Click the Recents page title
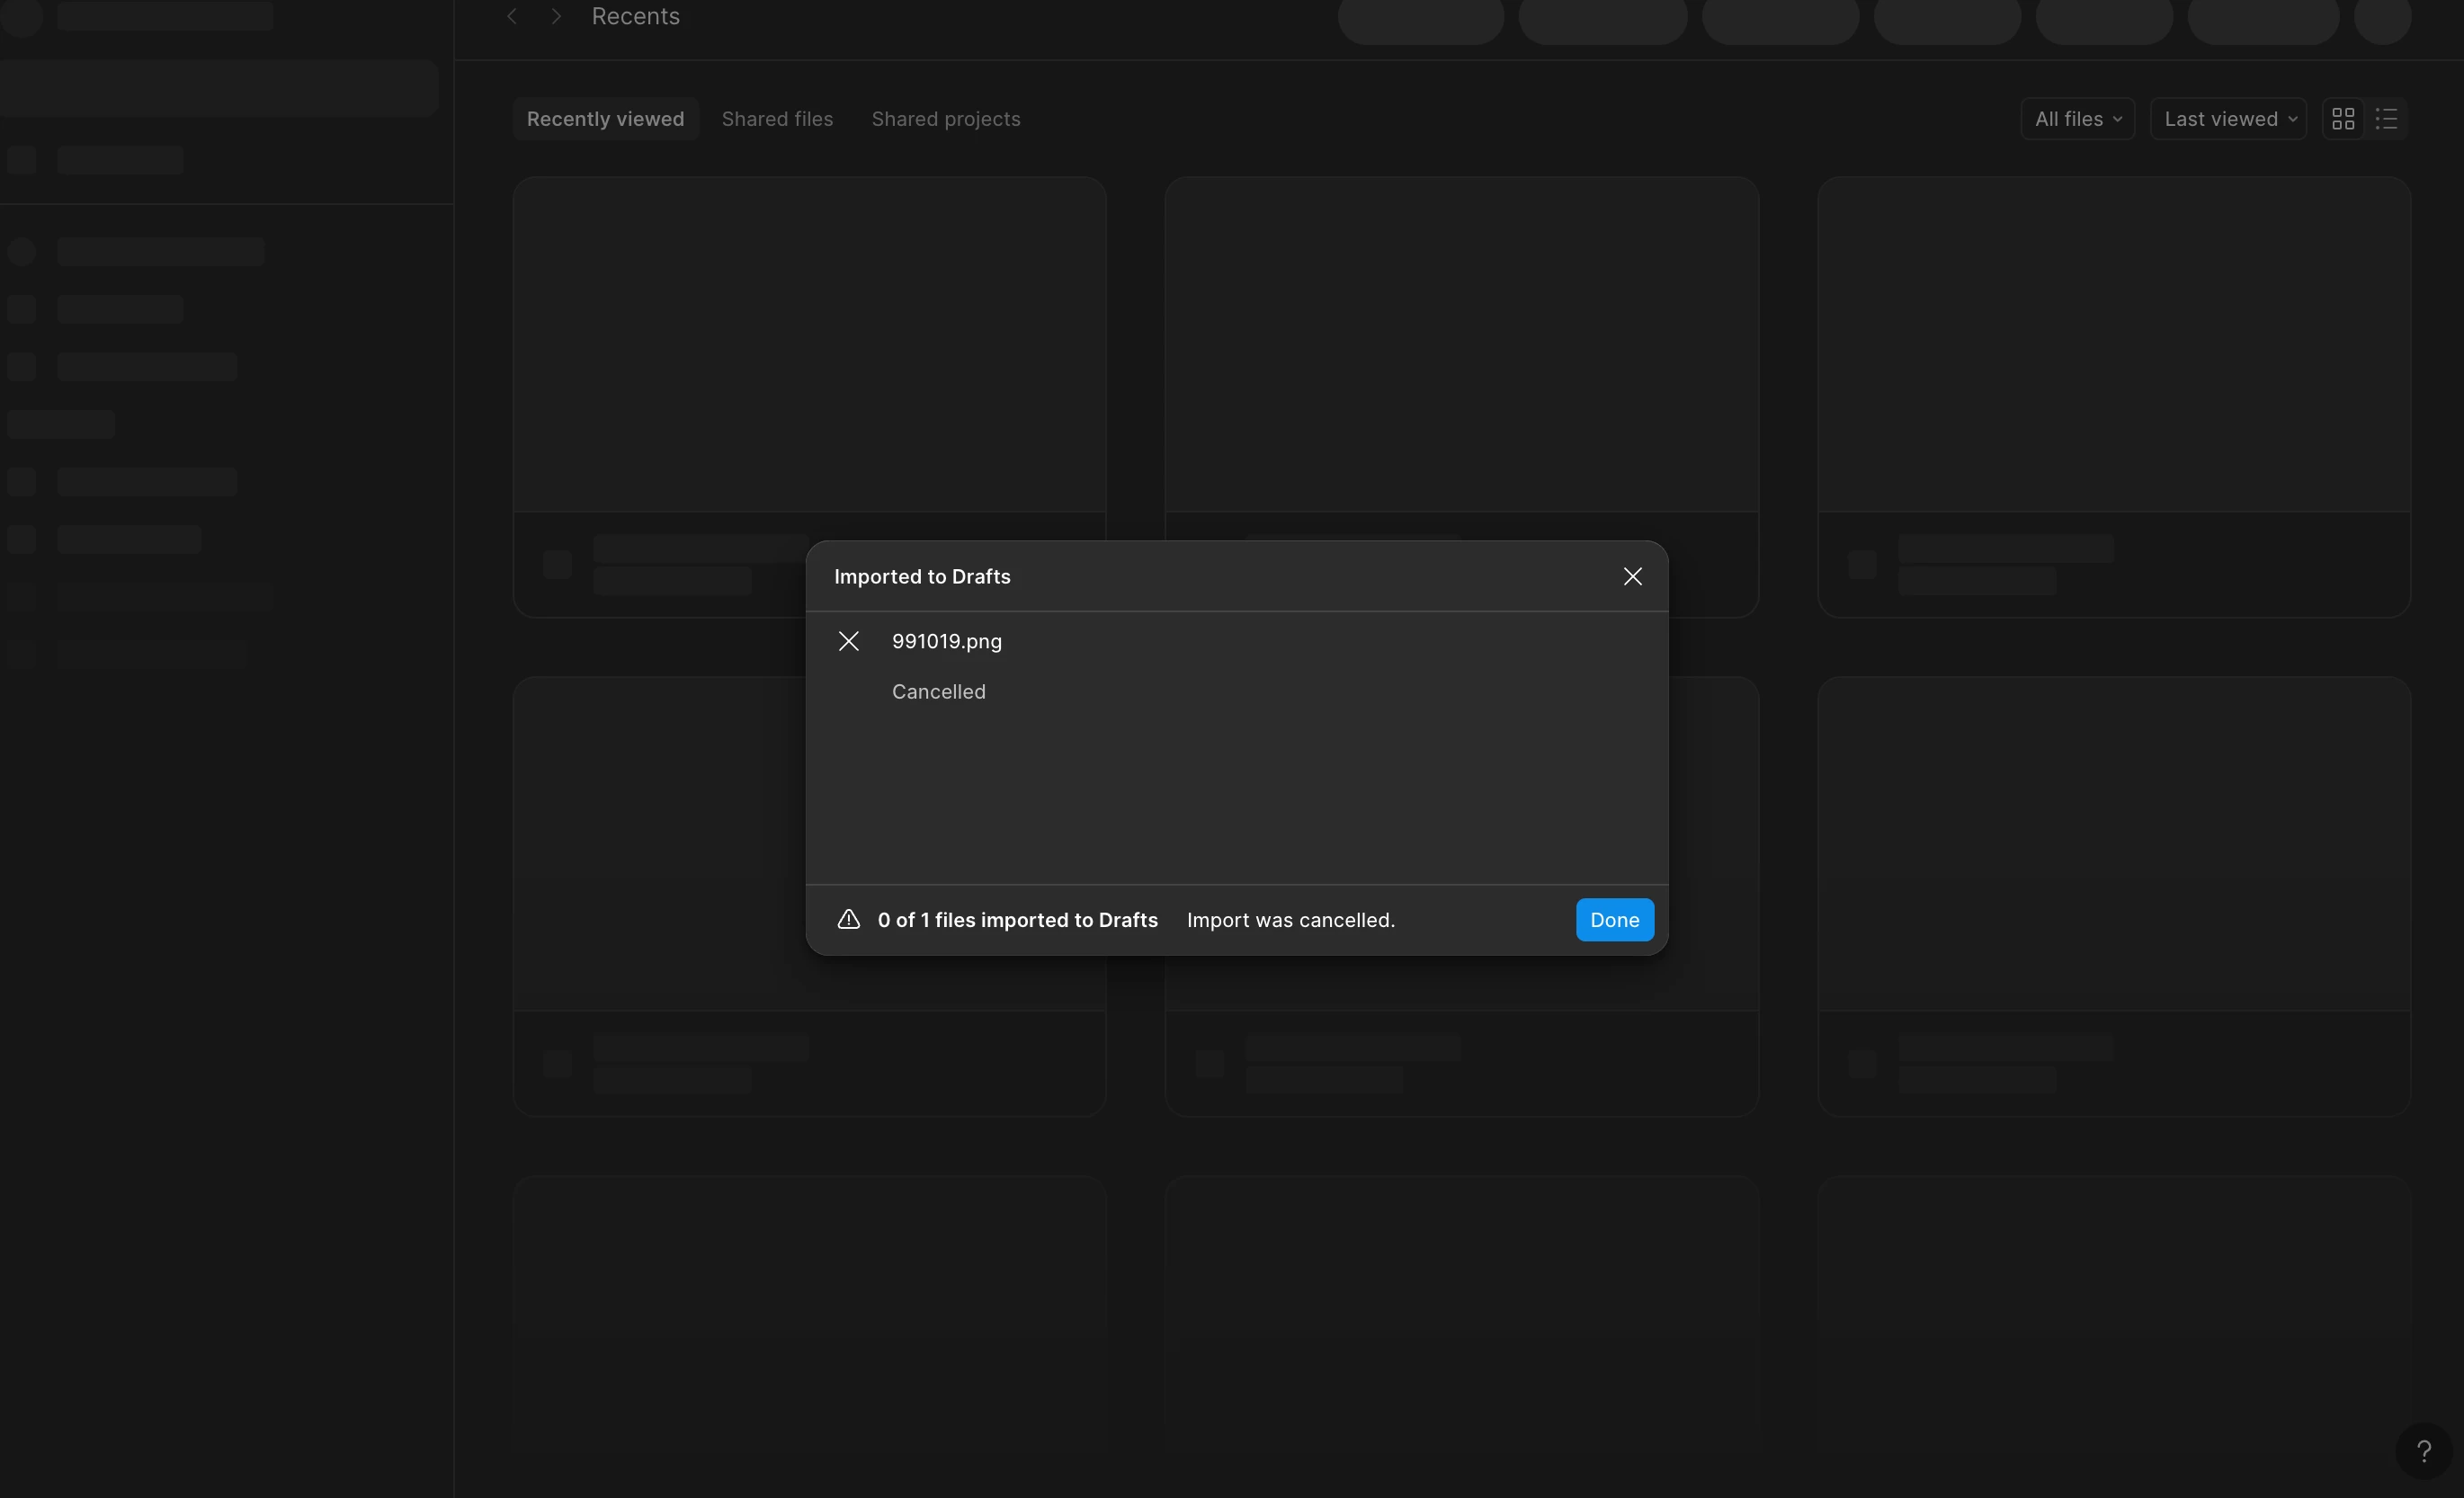 click(635, 16)
